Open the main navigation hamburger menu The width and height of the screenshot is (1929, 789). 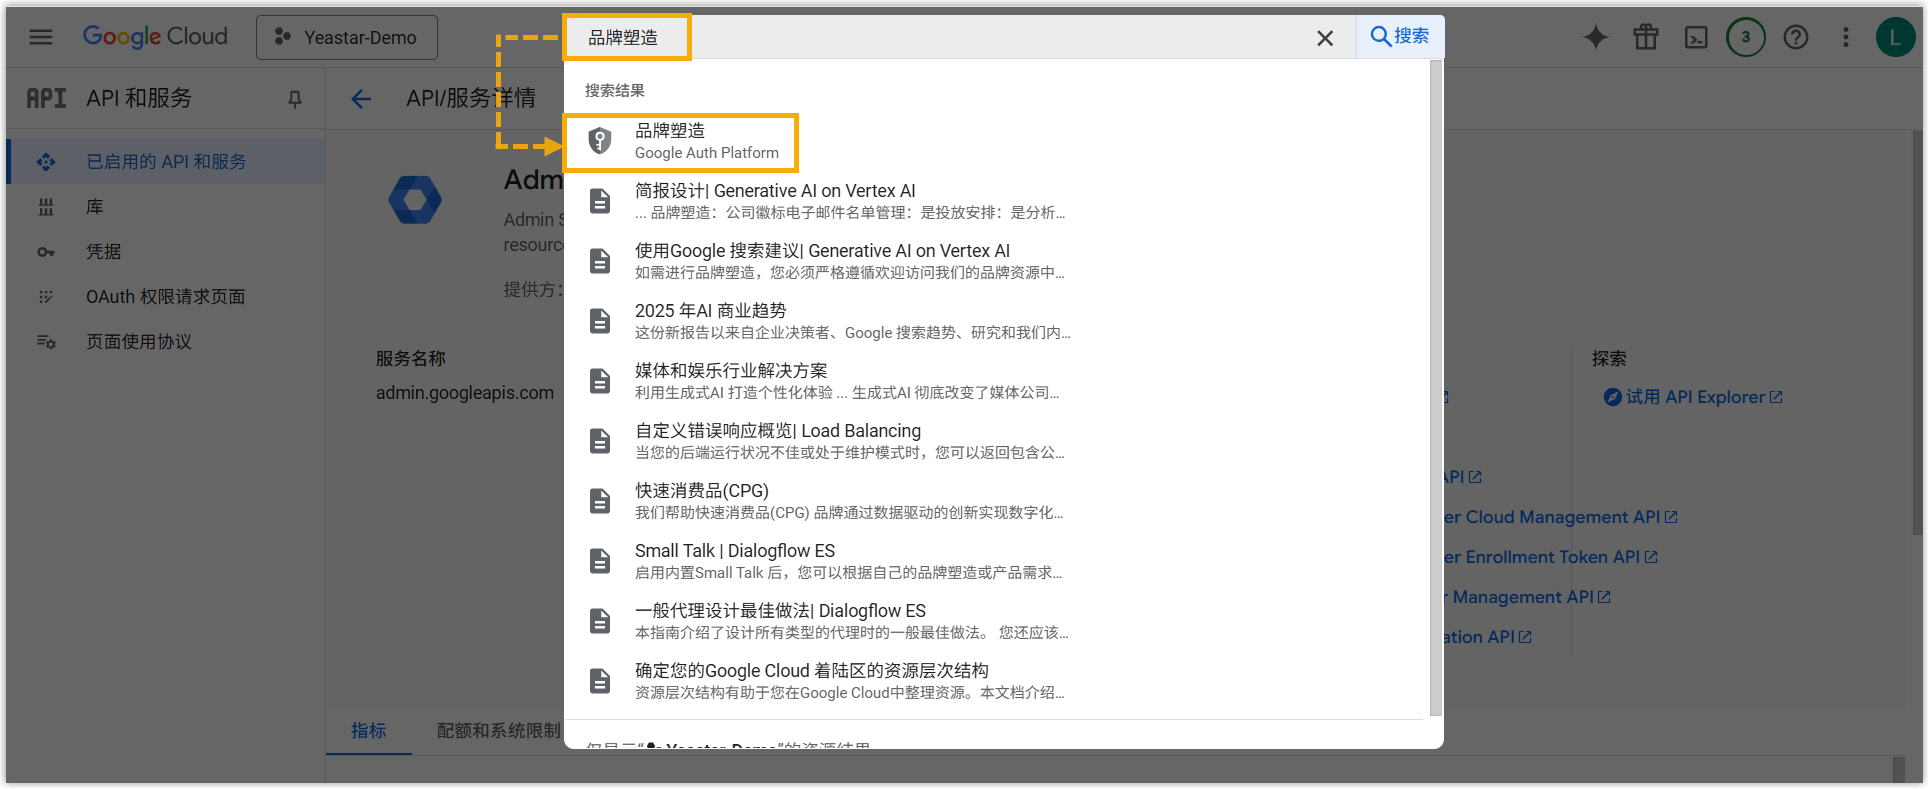(41, 37)
